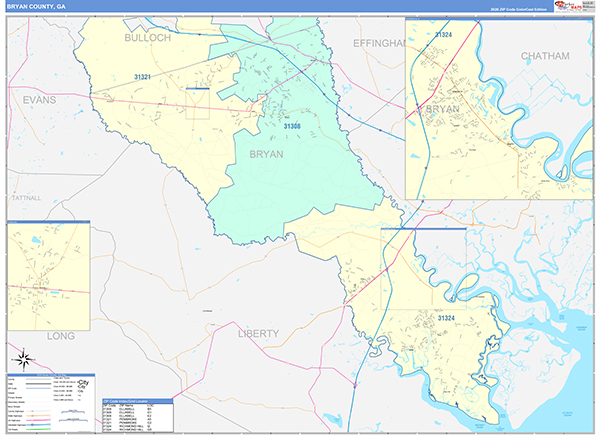
Task: Click the CHATHAM county label in the inset
Action: point(545,56)
